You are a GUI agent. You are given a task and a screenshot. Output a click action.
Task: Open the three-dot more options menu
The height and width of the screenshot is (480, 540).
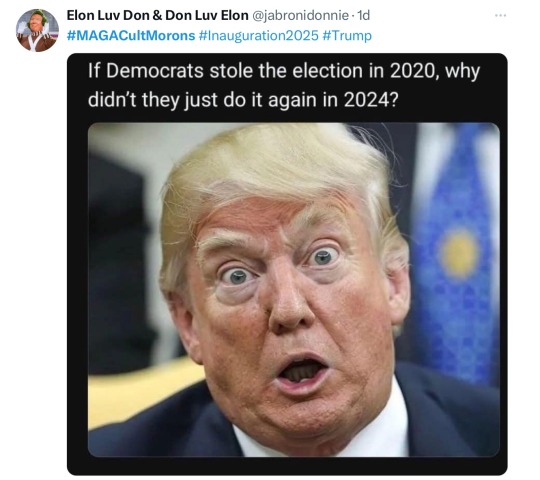click(500, 15)
